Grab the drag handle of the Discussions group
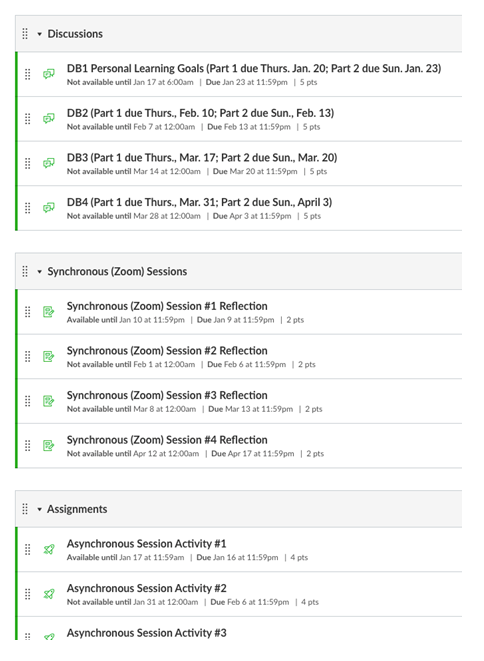 point(25,34)
